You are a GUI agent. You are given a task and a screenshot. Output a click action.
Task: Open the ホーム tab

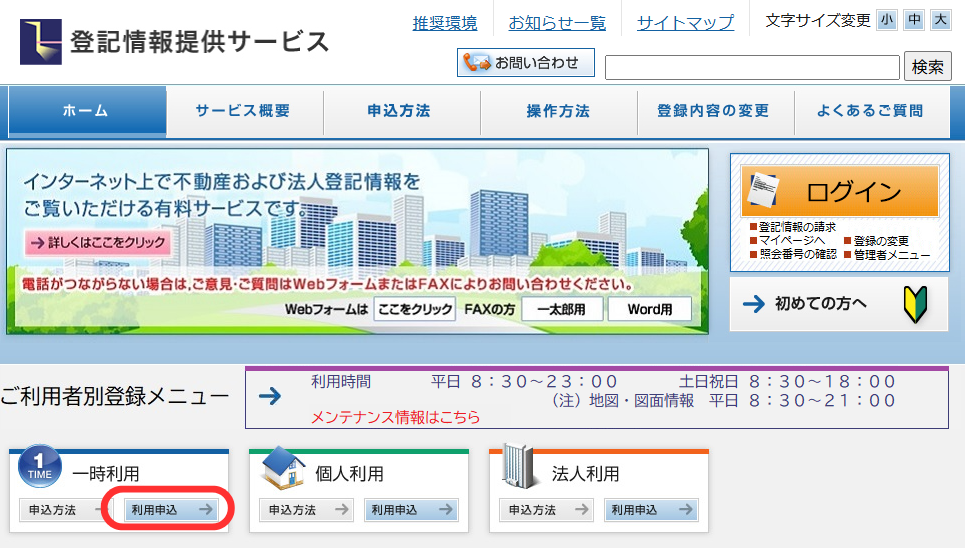[x=86, y=111]
